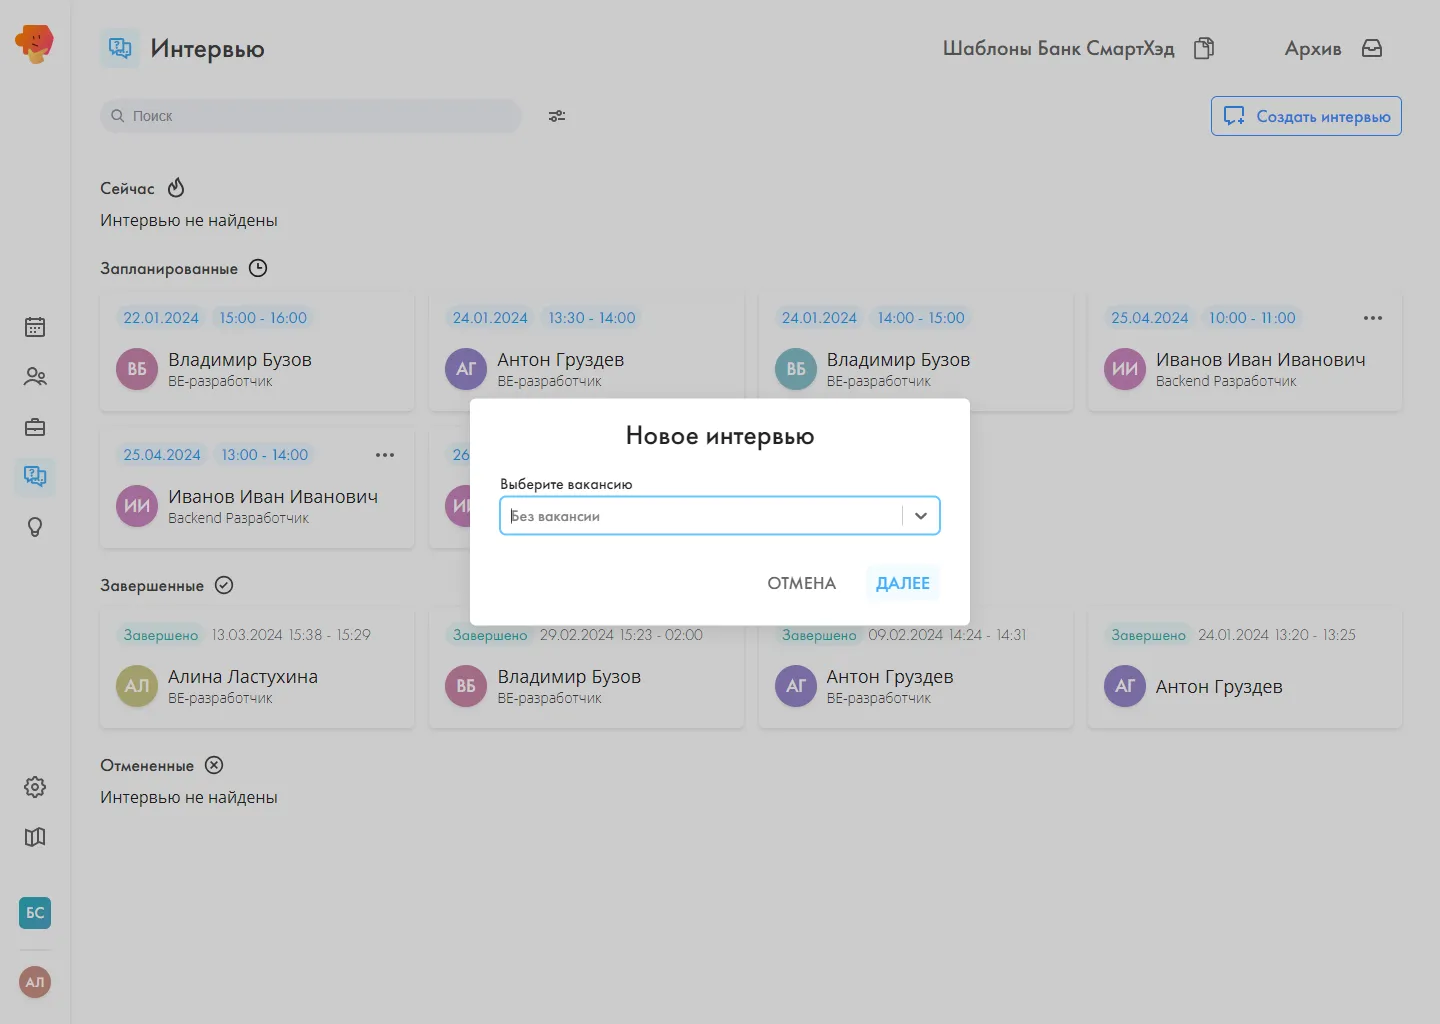Click the Запланированные section heading
Image resolution: width=1440 pixels, height=1024 pixels.
(169, 268)
